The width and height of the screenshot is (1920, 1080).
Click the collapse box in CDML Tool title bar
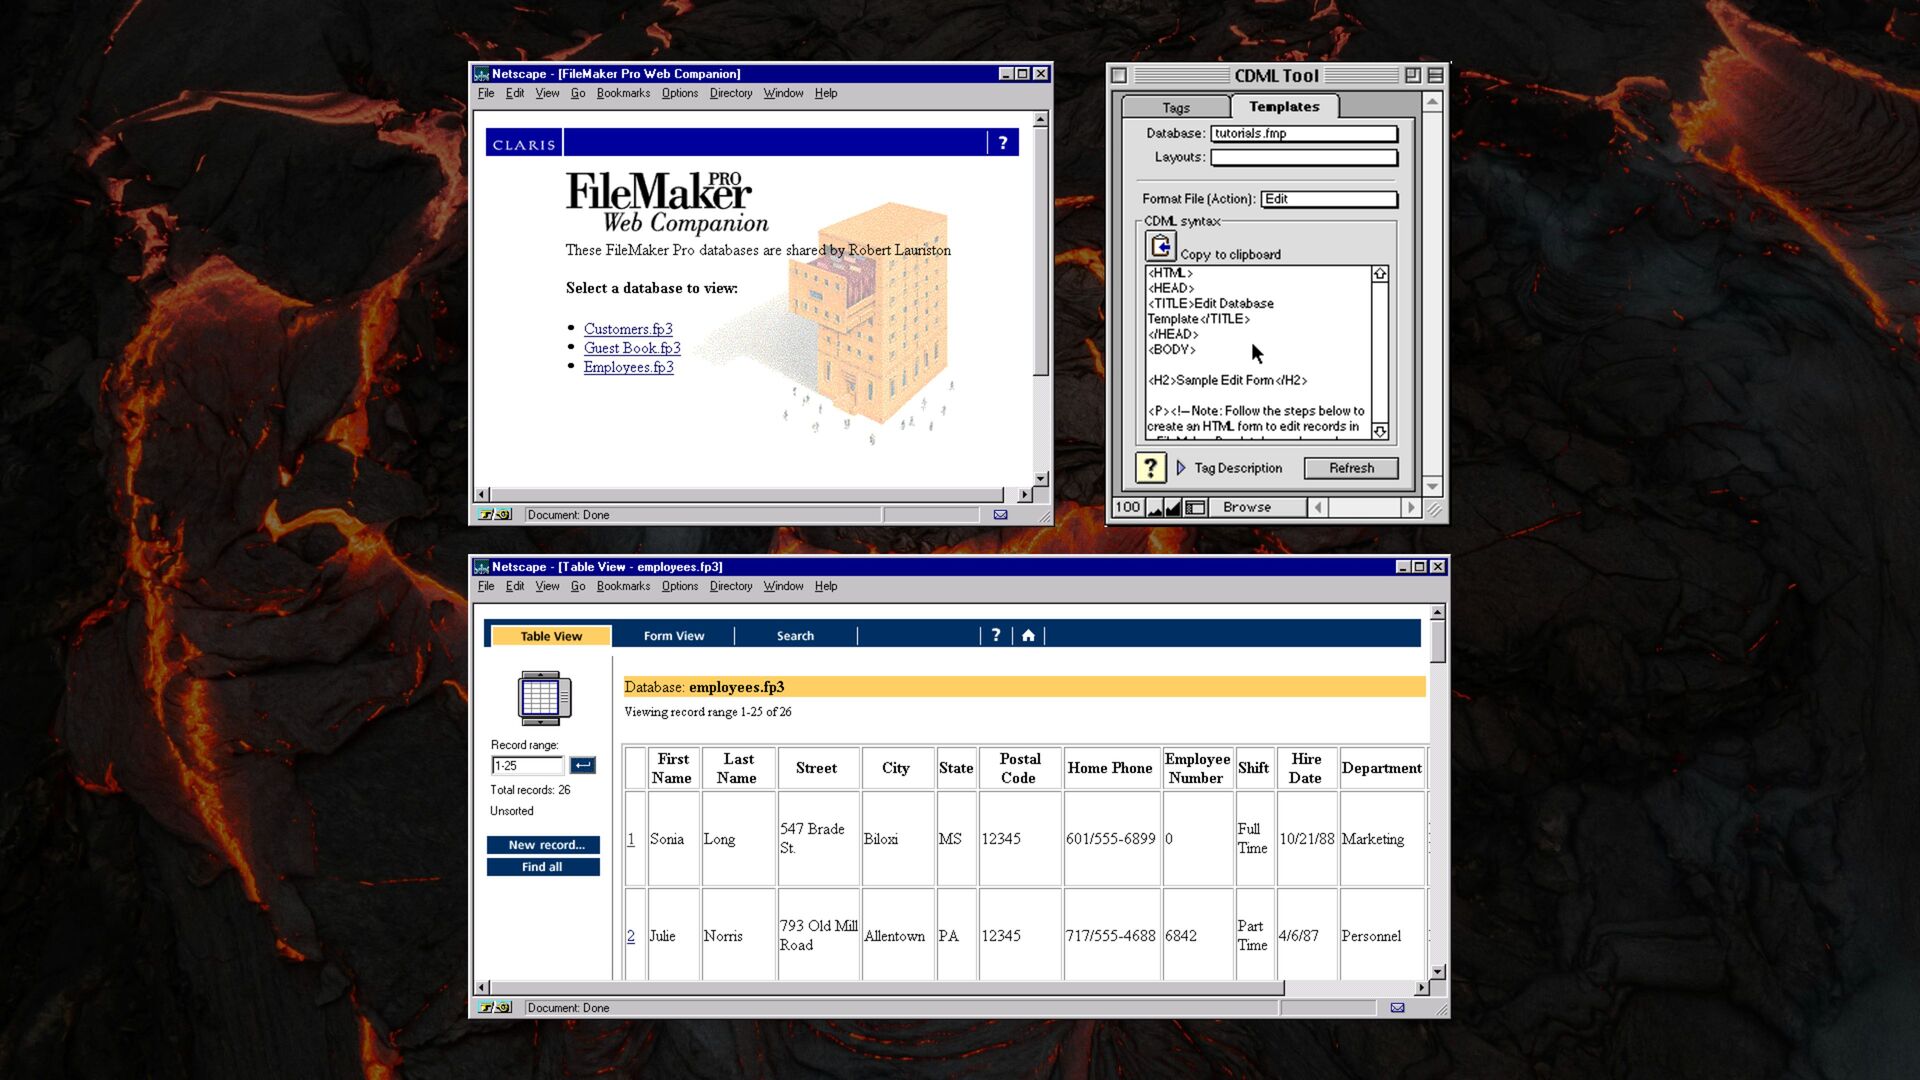pos(1435,76)
